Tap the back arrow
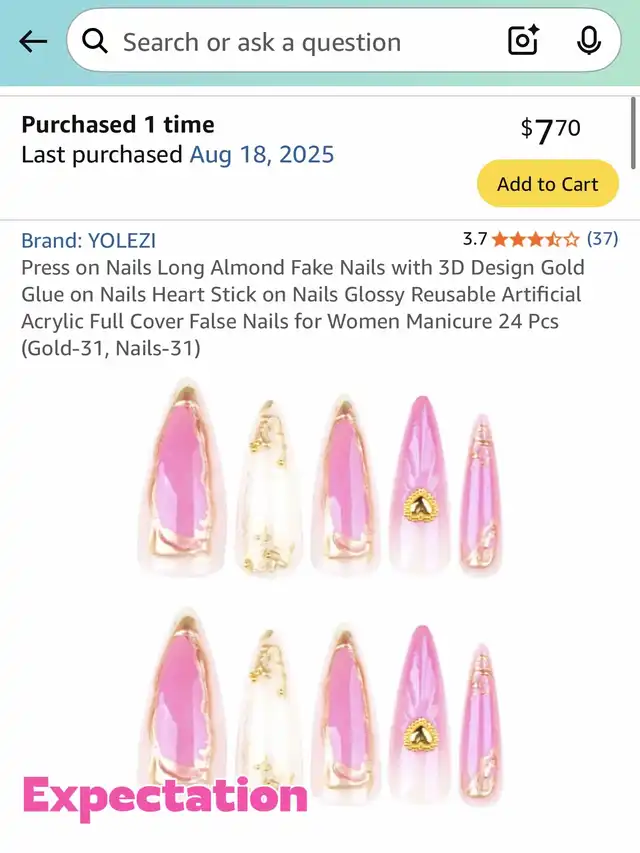Image resolution: width=640 pixels, height=853 pixels. coord(33,41)
